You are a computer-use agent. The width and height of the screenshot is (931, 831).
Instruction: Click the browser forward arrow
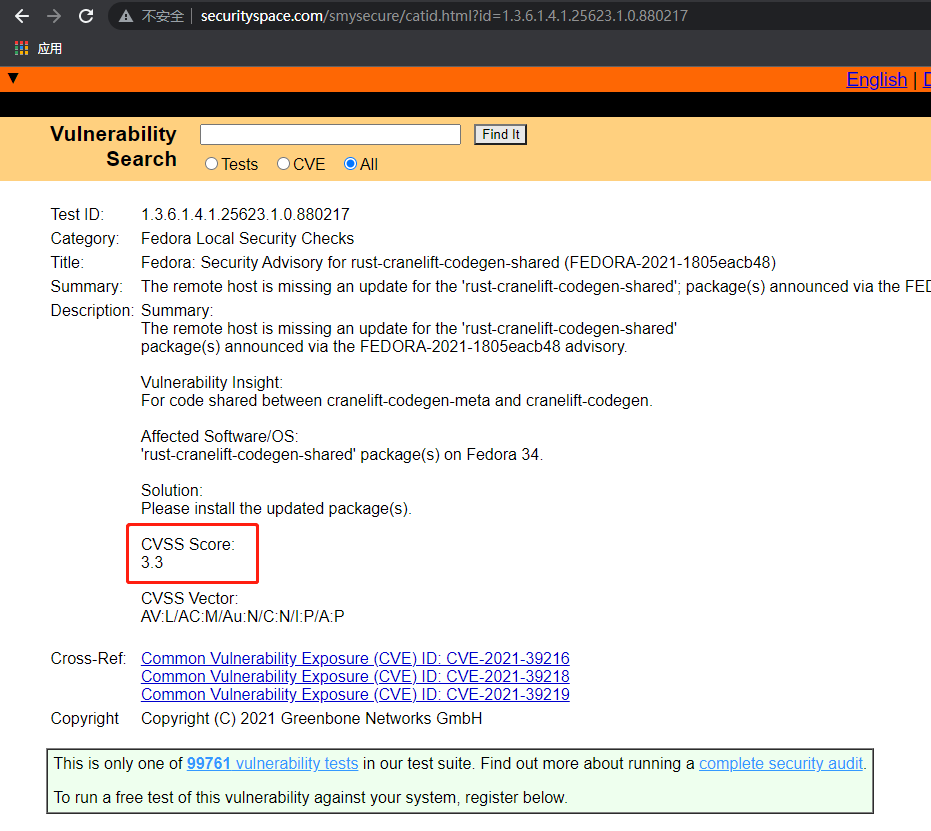click(54, 16)
